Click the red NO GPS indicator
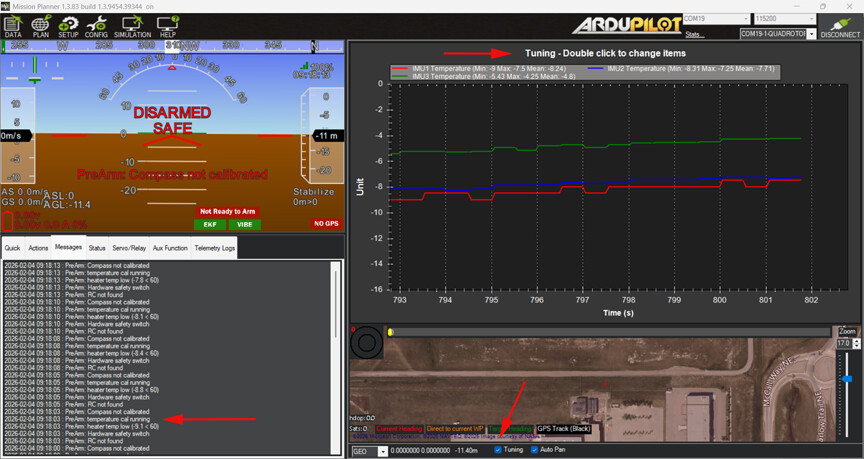 pyautogui.click(x=326, y=223)
